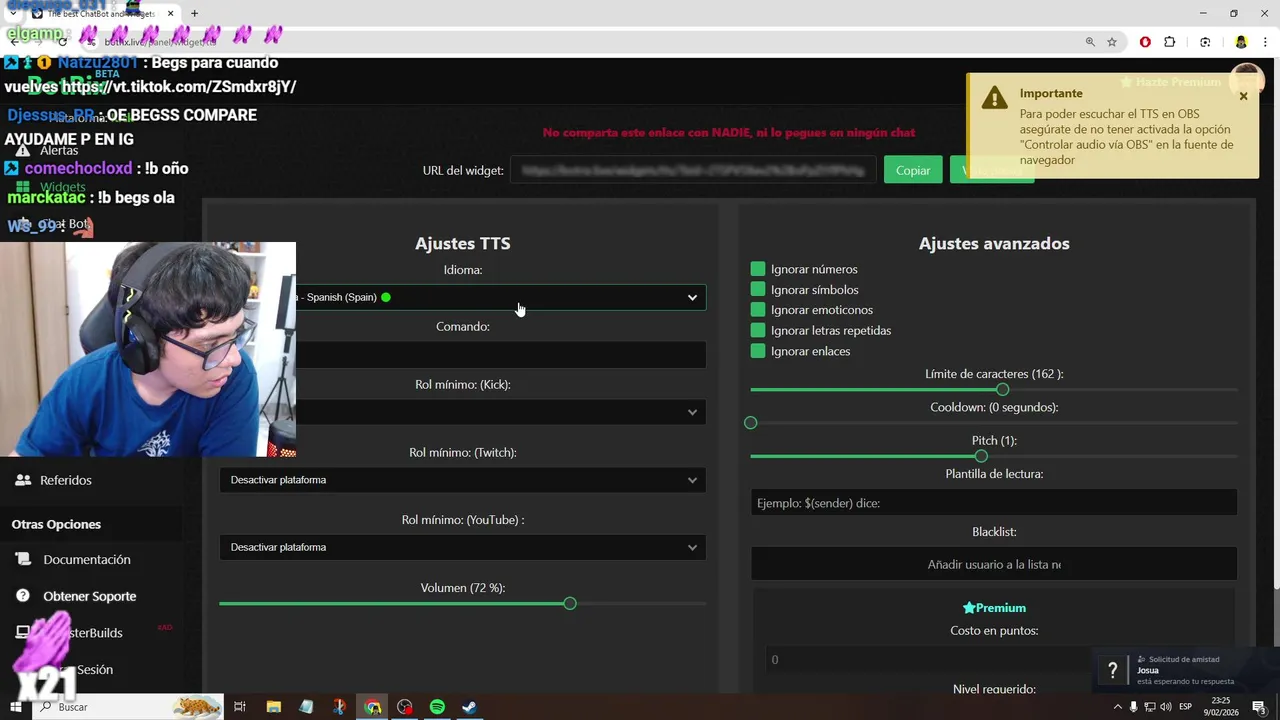Copy the widget URL with Copiar button
The width and height of the screenshot is (1280, 720).
click(913, 170)
